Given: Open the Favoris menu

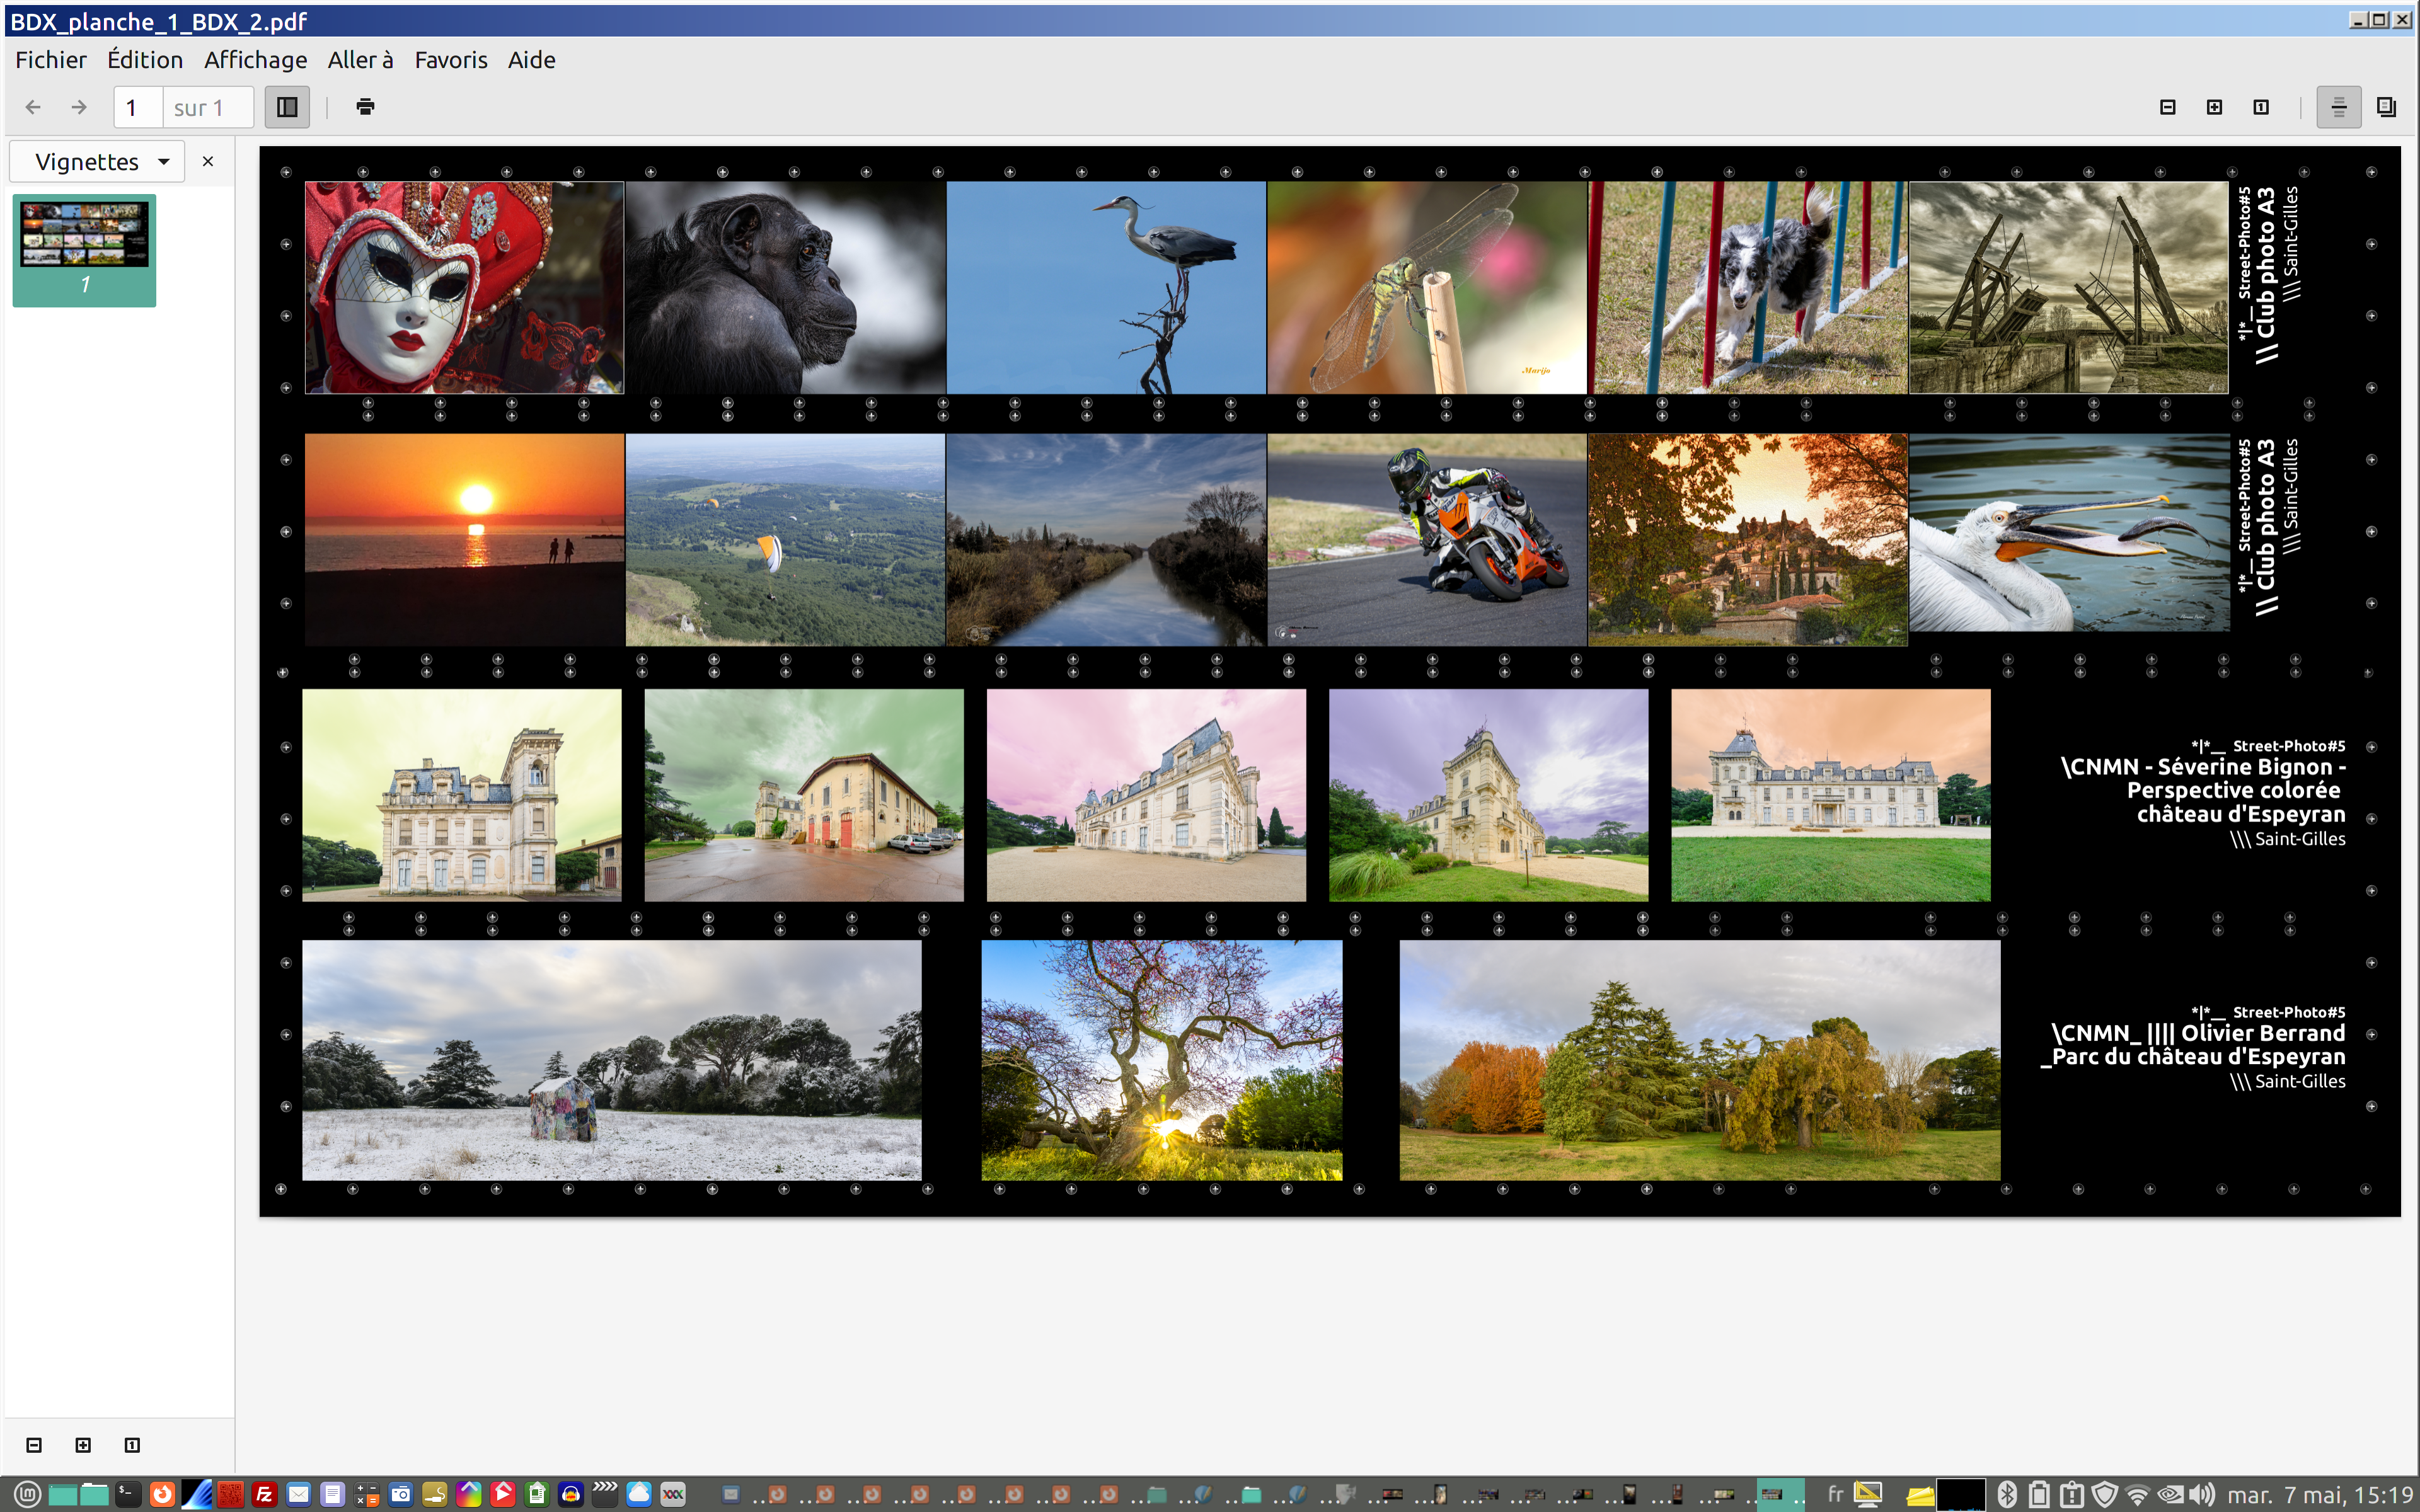Looking at the screenshot, I should pyautogui.click(x=451, y=60).
